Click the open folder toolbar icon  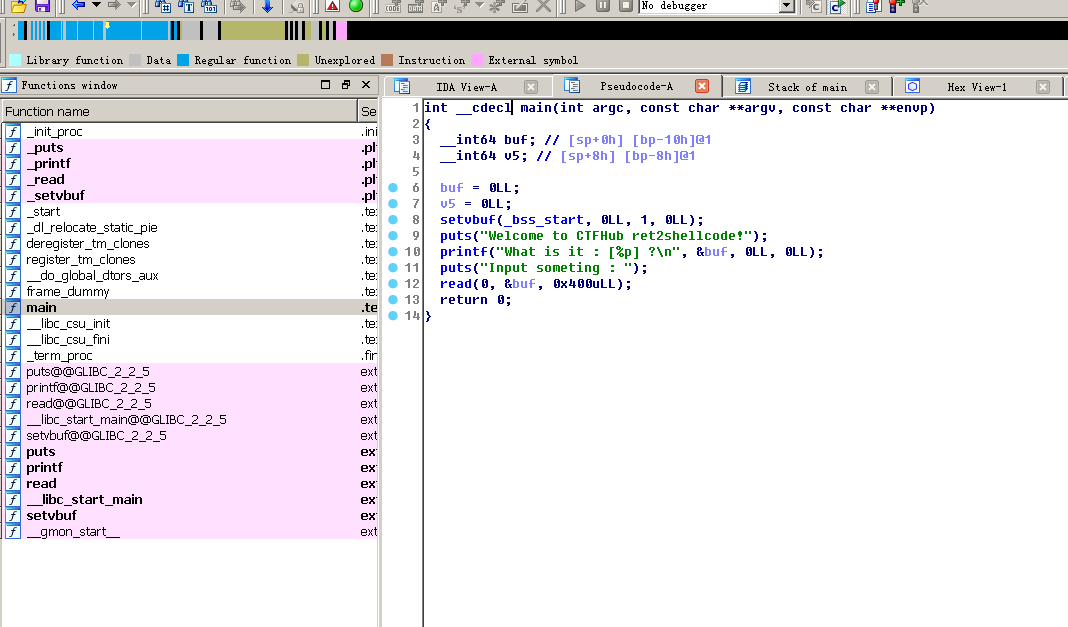pyautogui.click(x=18, y=6)
